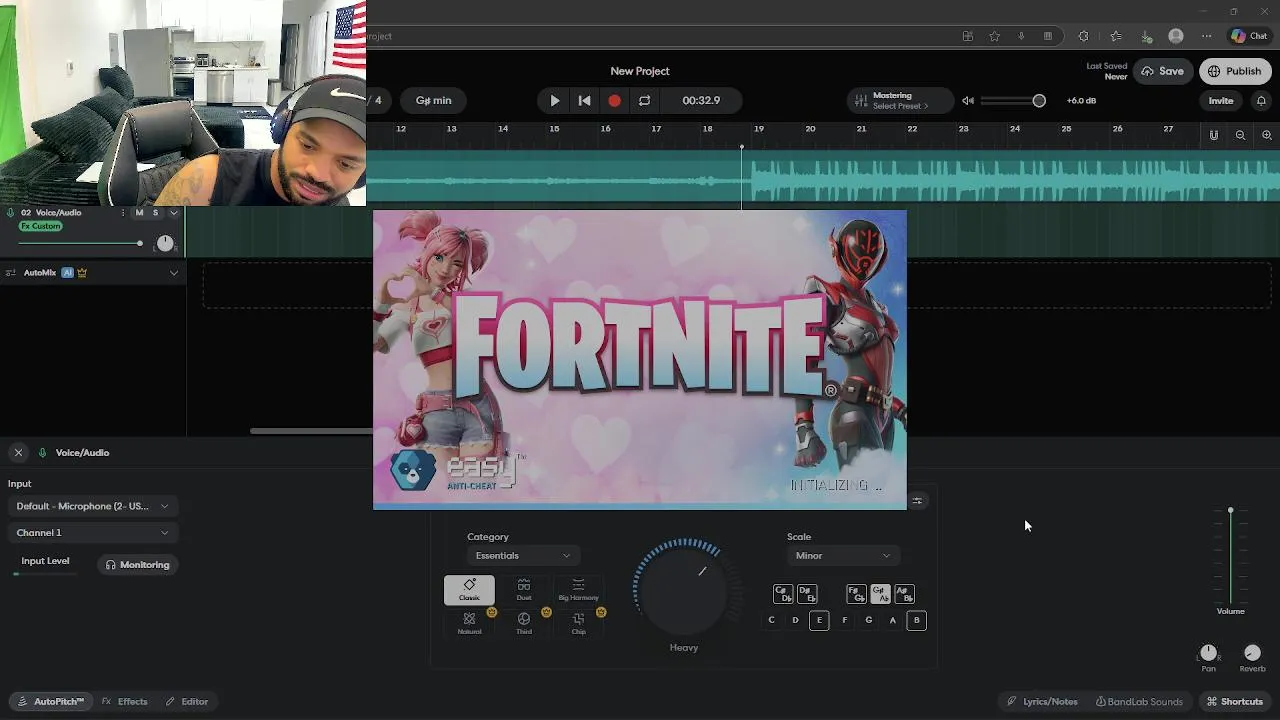Click the Voice/Audio track pan knob
The height and width of the screenshot is (720, 1280).
[x=165, y=243]
